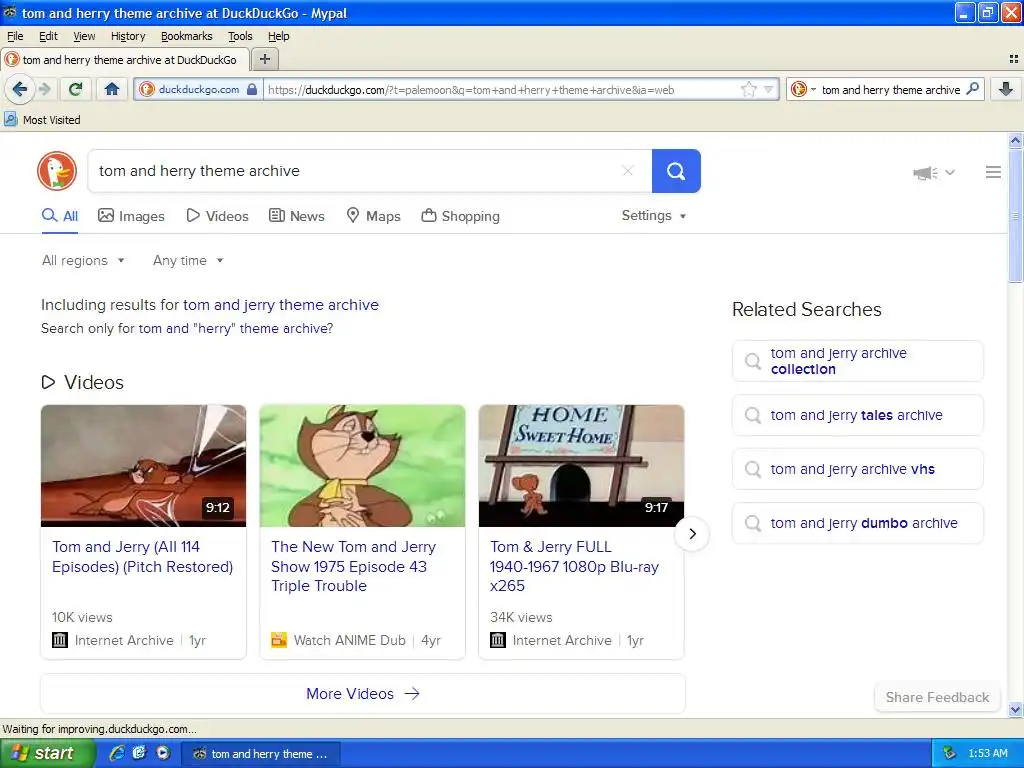Expand the Settings dropdown
This screenshot has width=1024, height=768.
[654, 216]
